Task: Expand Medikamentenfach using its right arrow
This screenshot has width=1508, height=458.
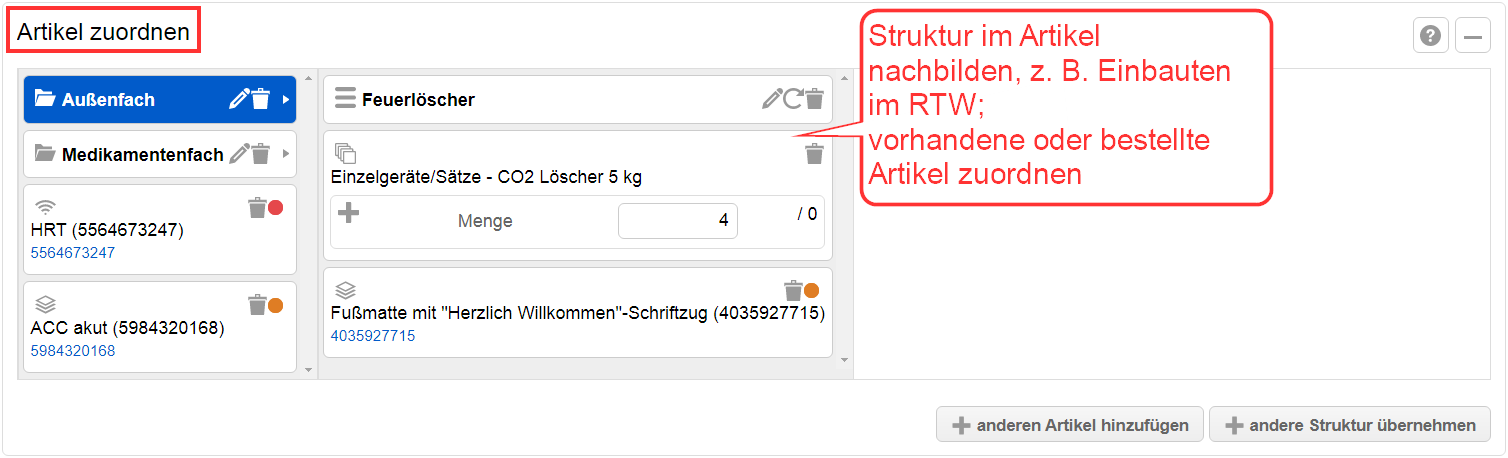Action: click(x=285, y=154)
